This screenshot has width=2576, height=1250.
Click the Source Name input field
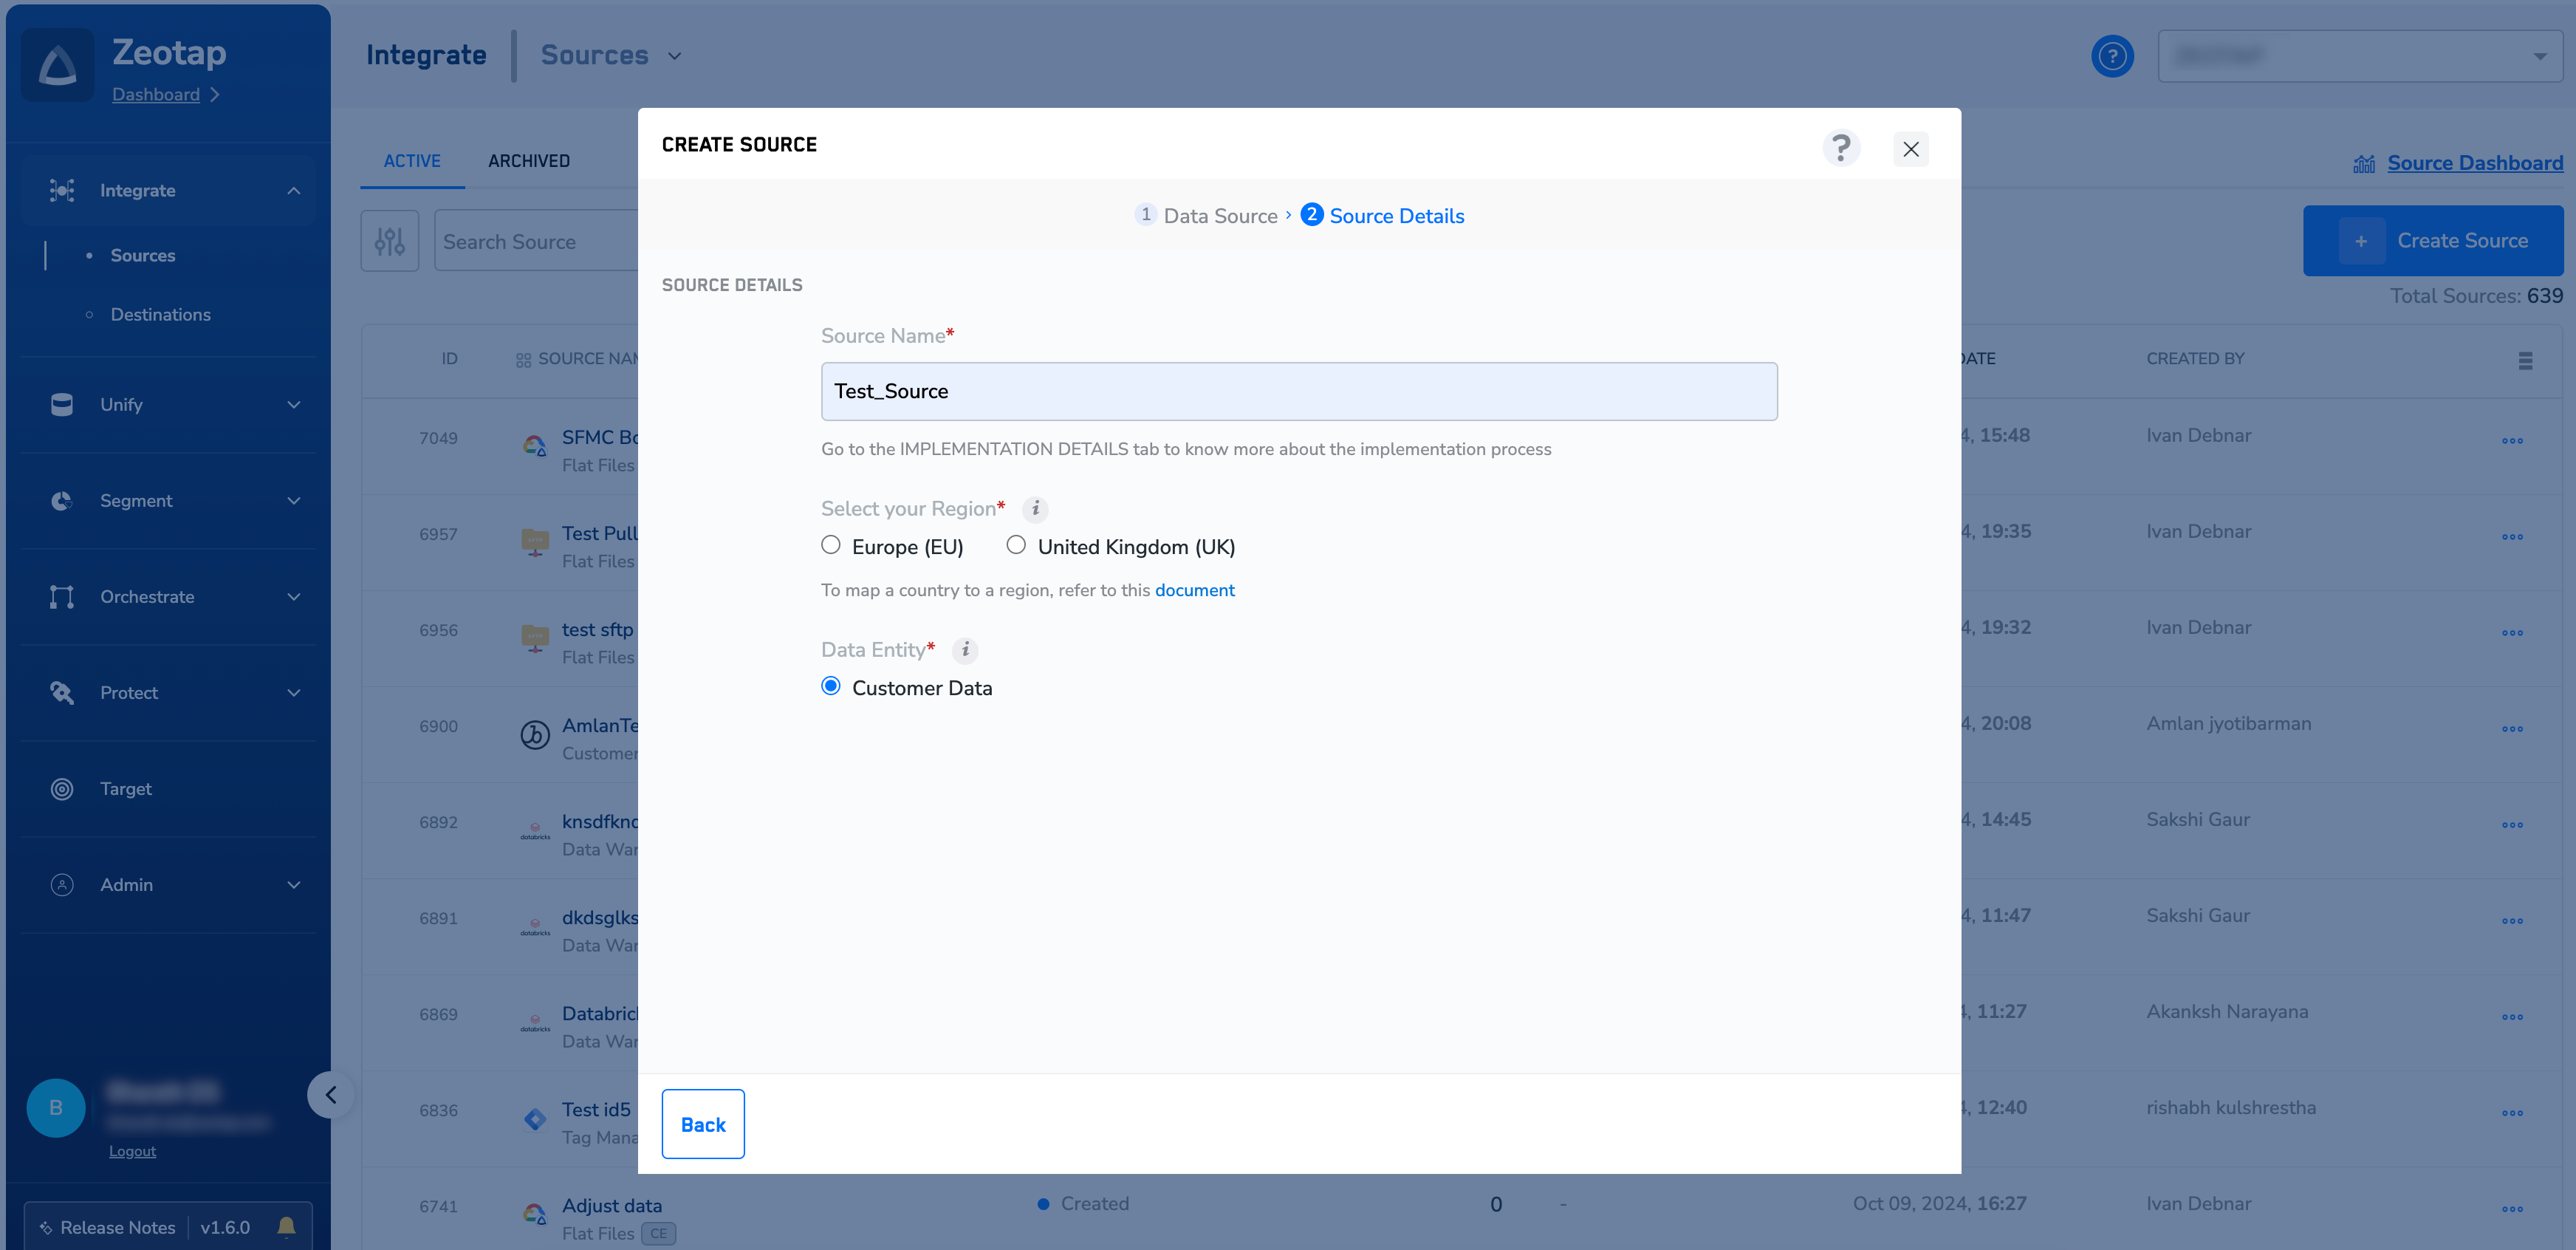click(1298, 391)
